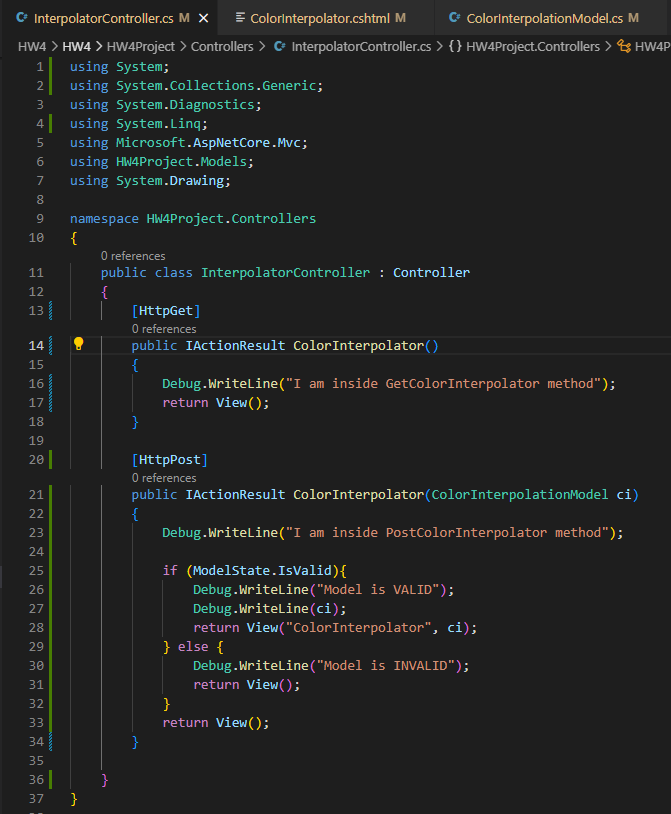Open the first HW4 breadcrumb folder
This screenshot has width=671, height=814.
coord(32,47)
